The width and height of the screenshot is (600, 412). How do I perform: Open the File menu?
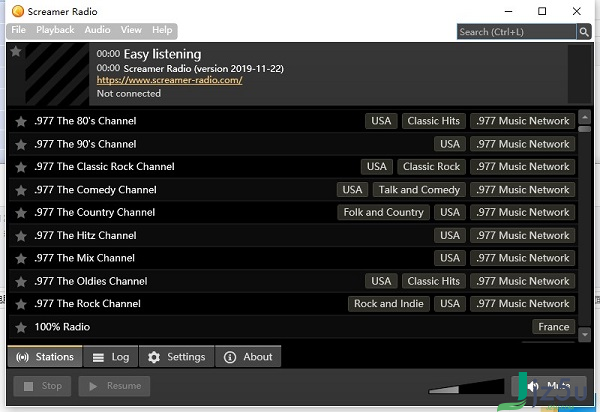click(x=18, y=30)
